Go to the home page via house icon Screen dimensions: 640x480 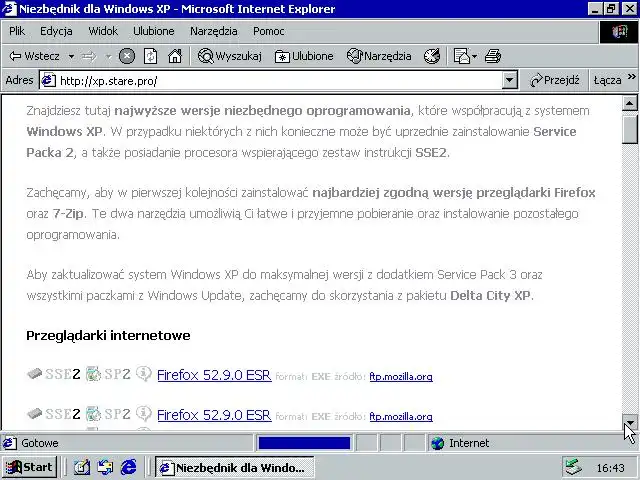(175, 56)
